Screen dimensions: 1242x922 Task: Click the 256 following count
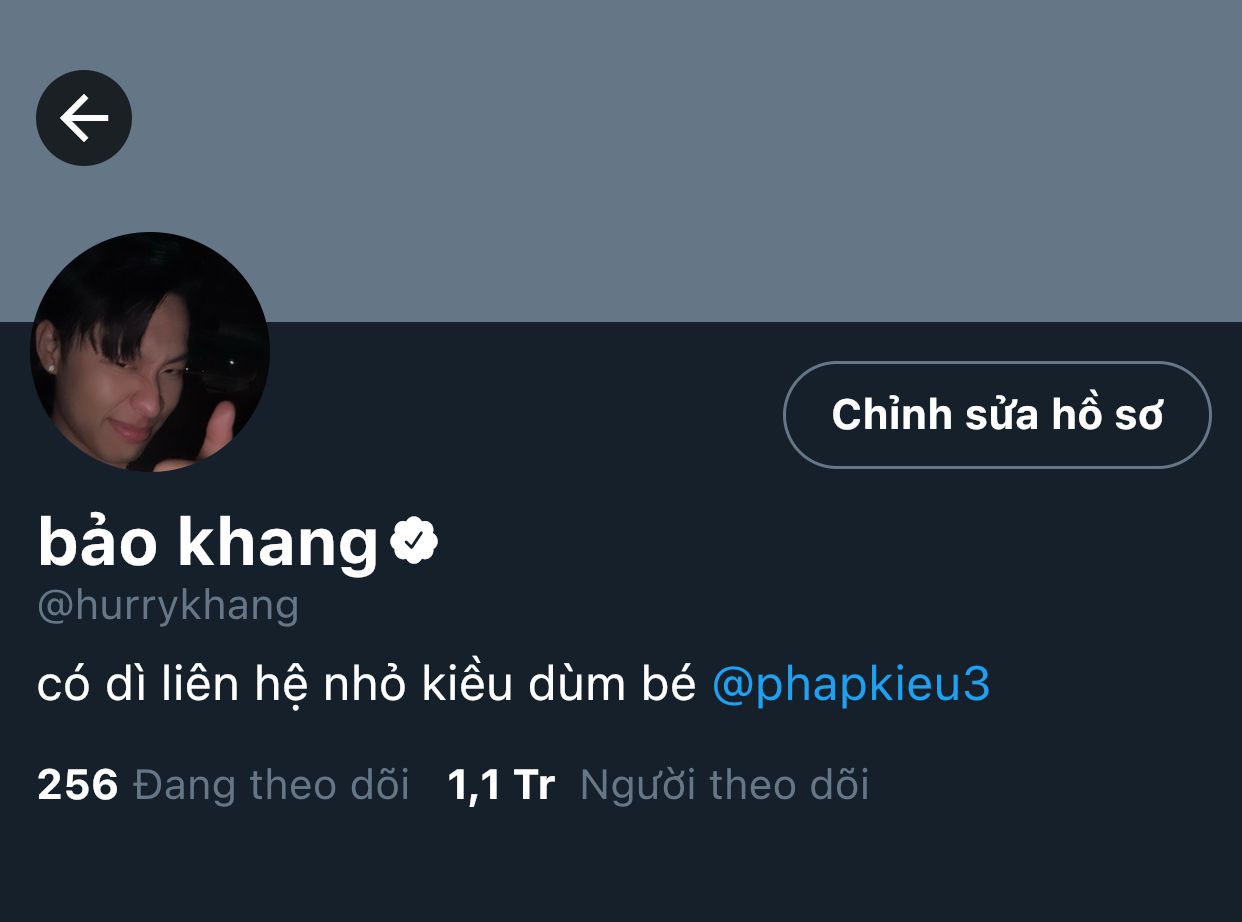pos(78,785)
